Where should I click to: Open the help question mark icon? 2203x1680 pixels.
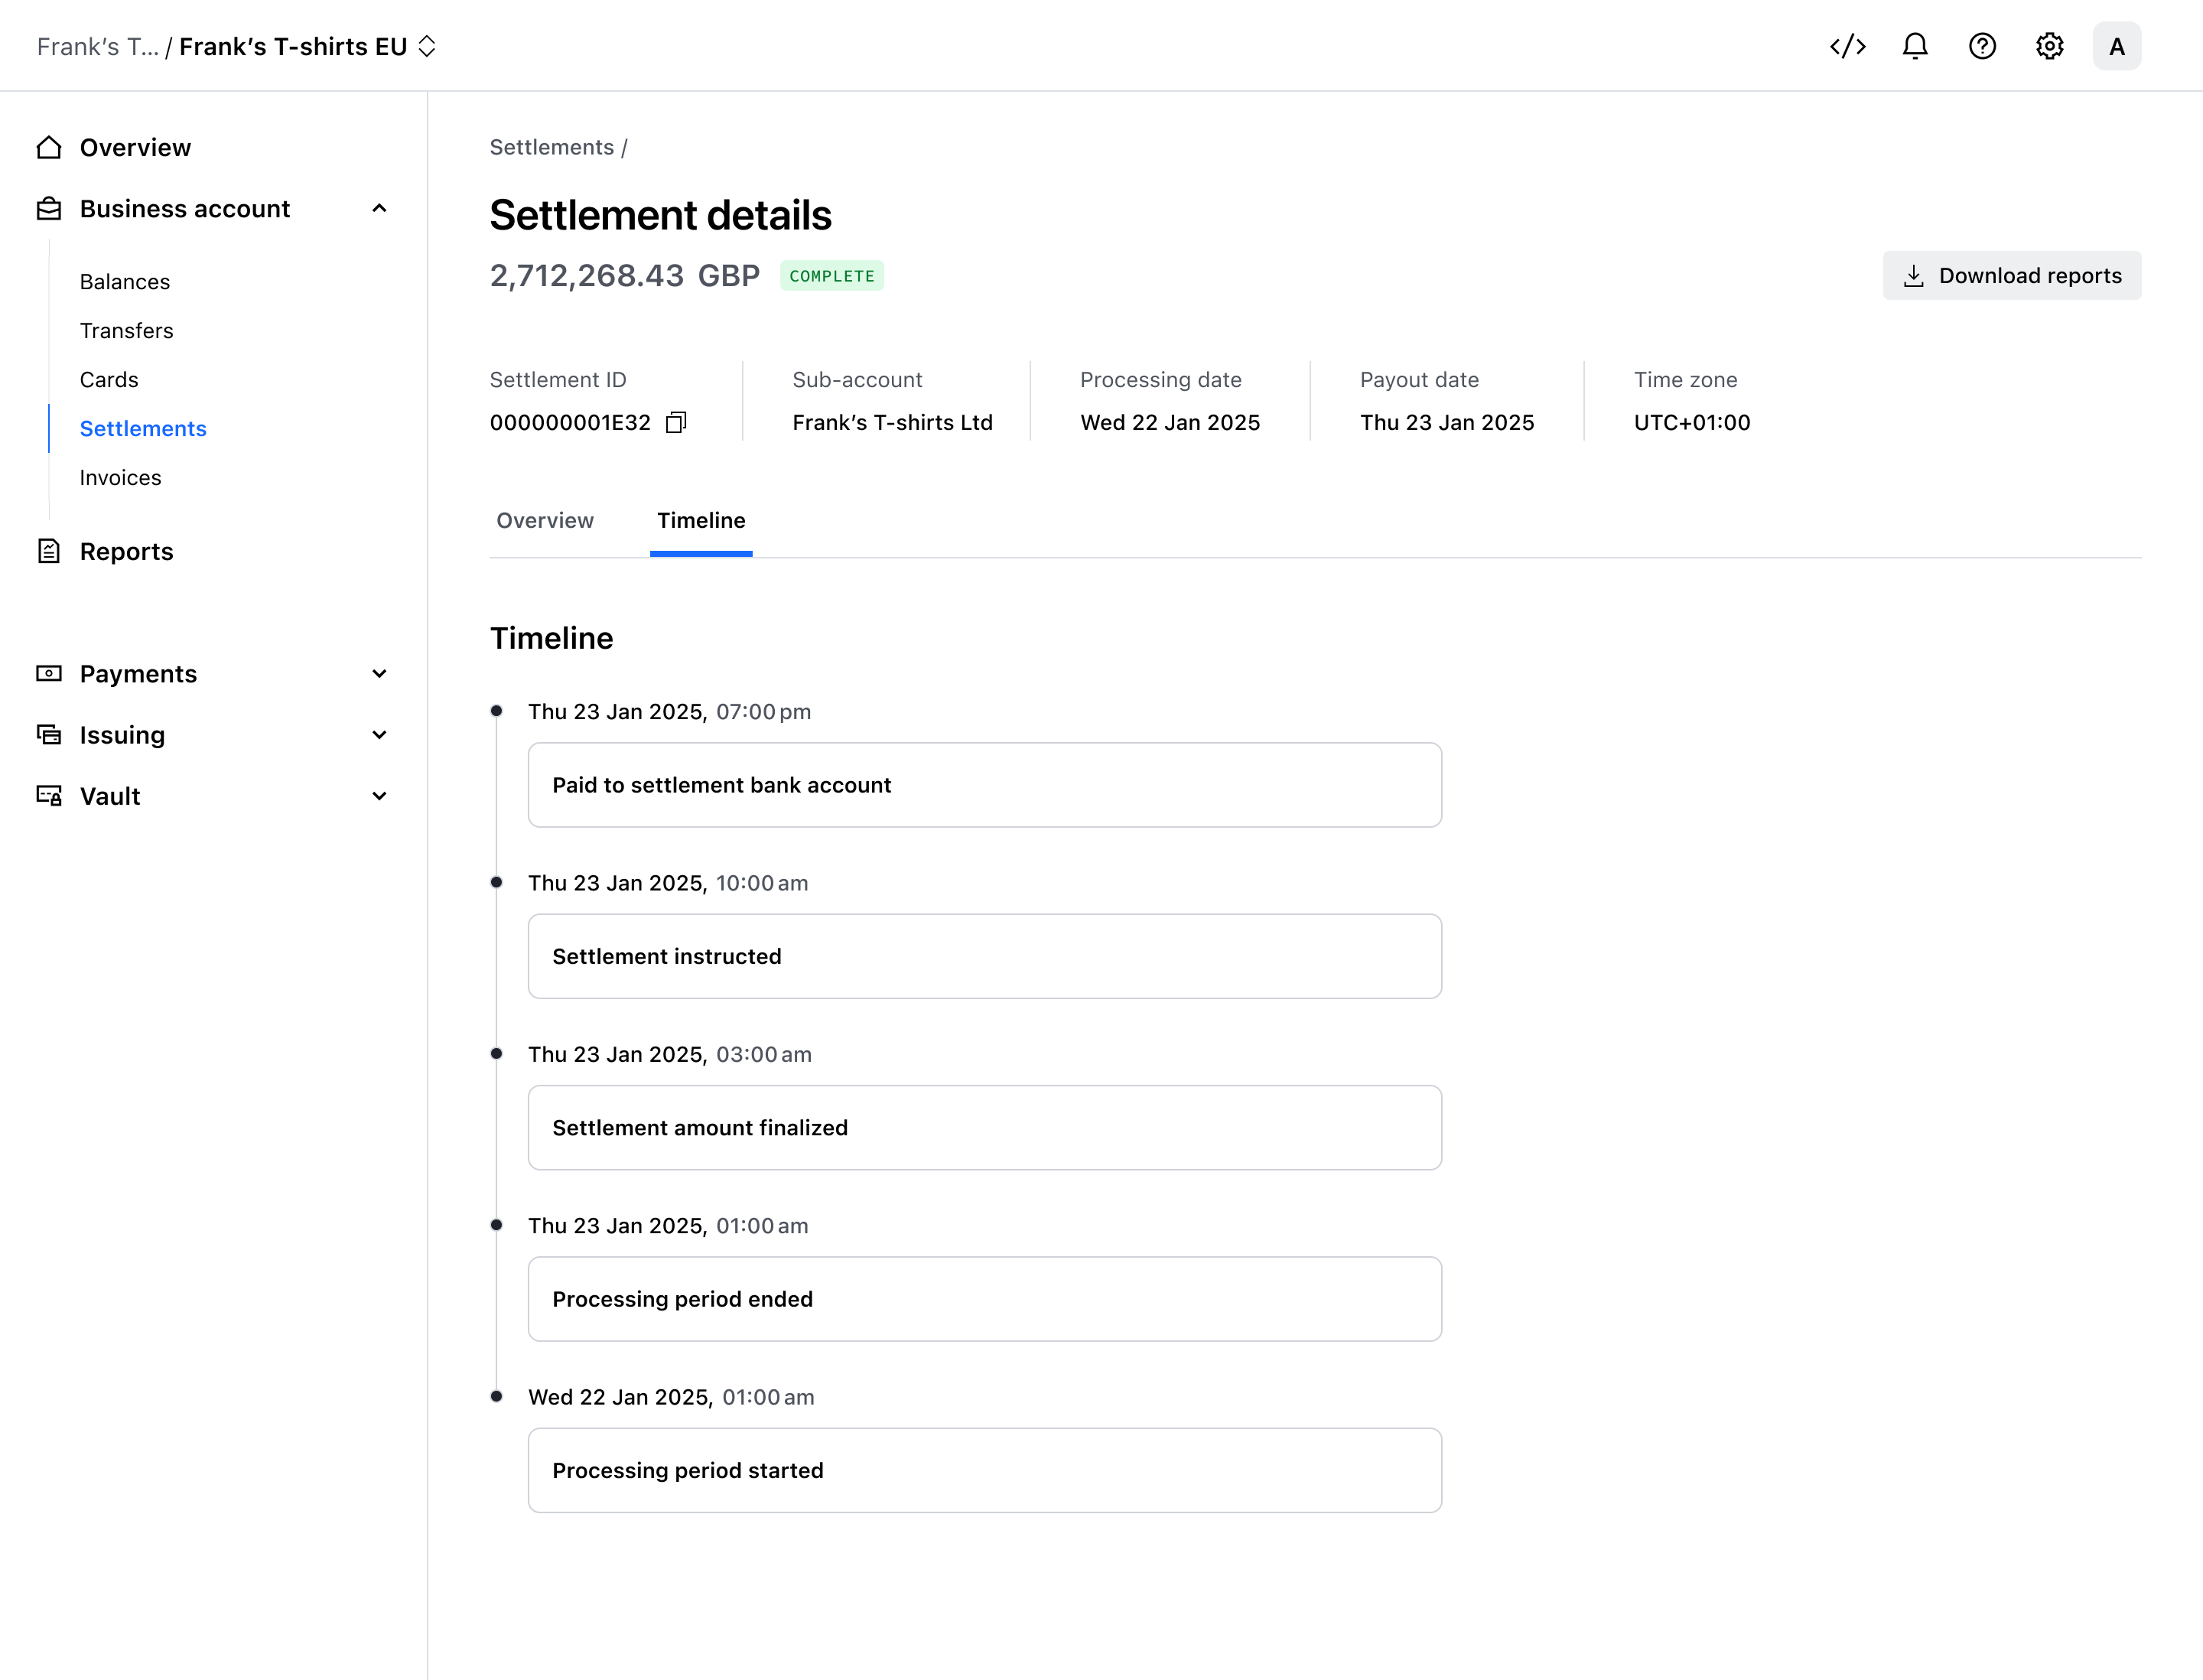tap(1982, 46)
